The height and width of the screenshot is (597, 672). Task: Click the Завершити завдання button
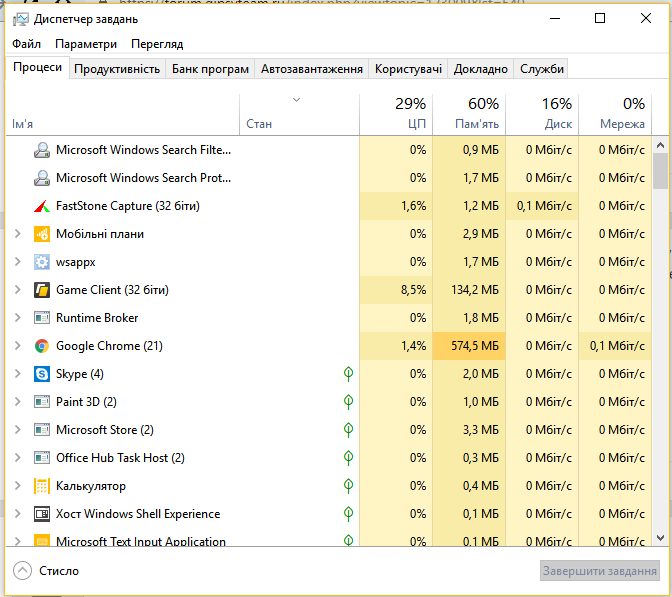(x=600, y=571)
